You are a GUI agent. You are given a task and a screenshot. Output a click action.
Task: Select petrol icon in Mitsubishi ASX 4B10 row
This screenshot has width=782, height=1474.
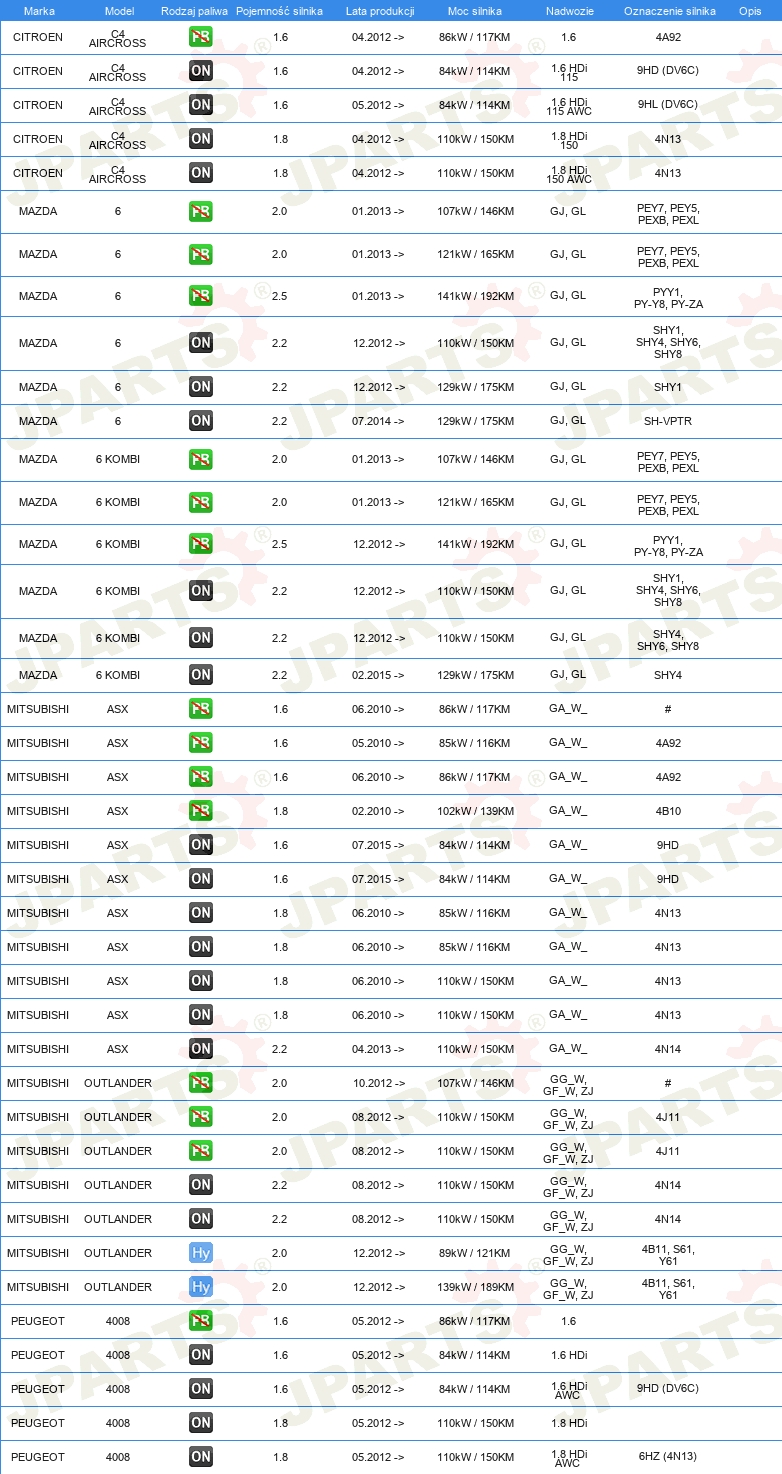coord(201,811)
